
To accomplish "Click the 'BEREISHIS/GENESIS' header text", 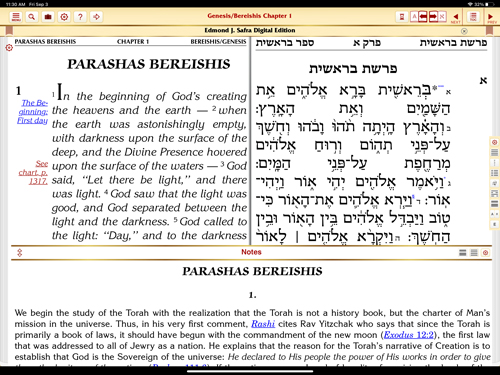I will pos(218,42).
